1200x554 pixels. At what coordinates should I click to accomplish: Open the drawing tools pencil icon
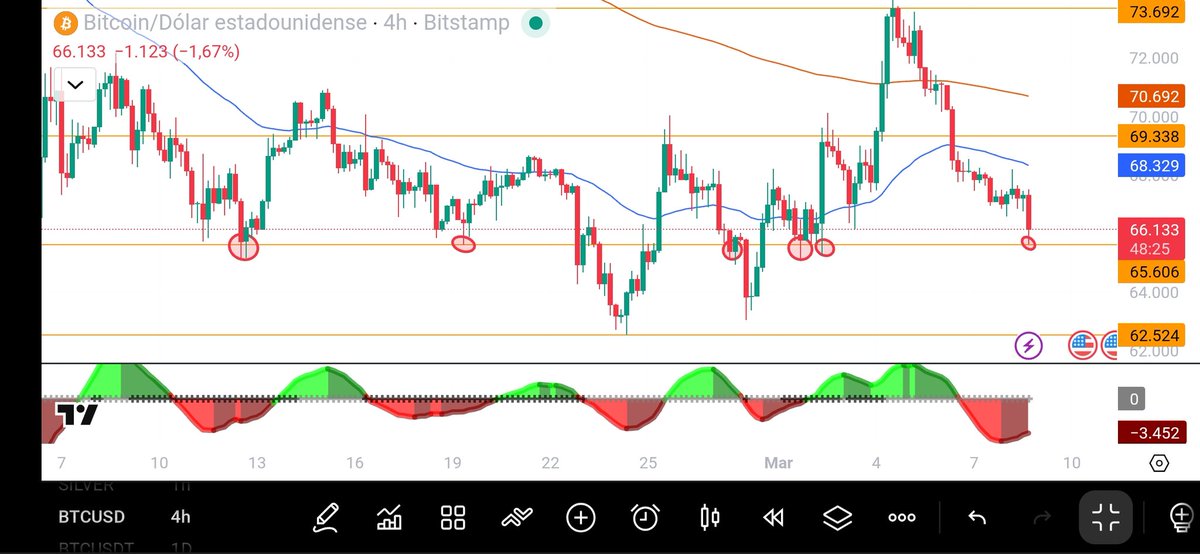[325, 517]
